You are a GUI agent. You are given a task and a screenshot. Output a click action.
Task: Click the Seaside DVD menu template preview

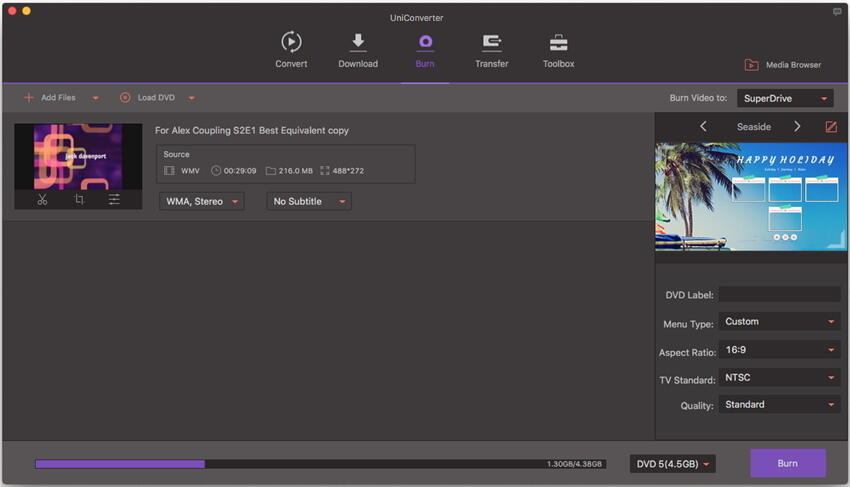[751, 196]
